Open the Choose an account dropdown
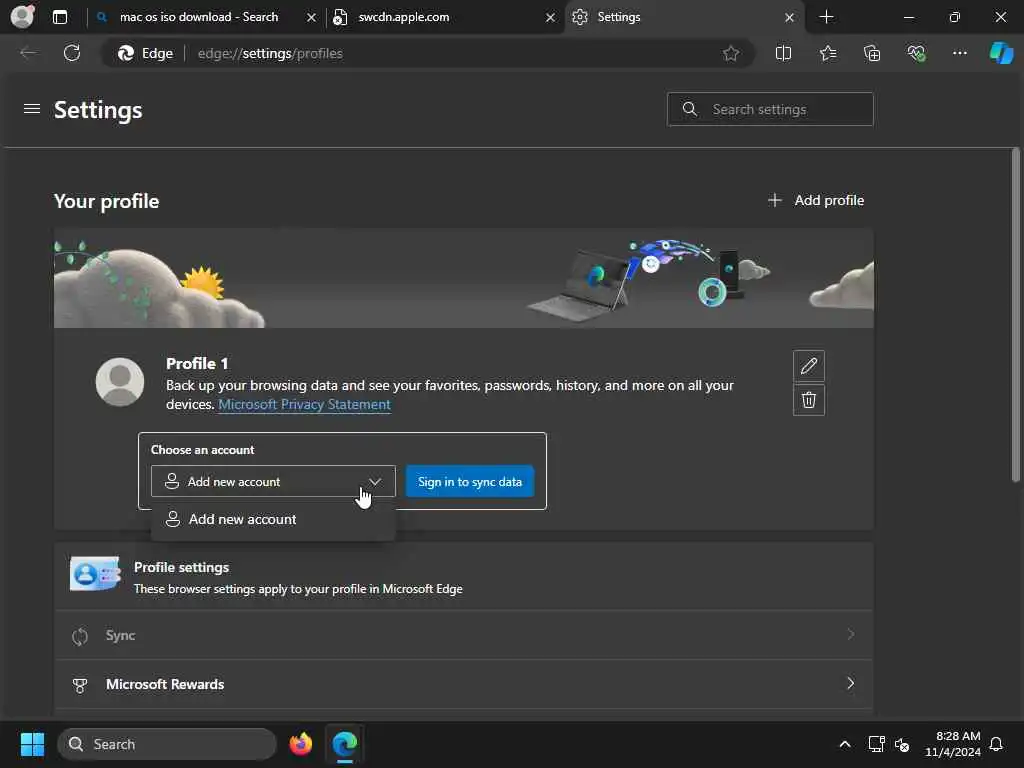The width and height of the screenshot is (1024, 768). pyautogui.click(x=273, y=481)
